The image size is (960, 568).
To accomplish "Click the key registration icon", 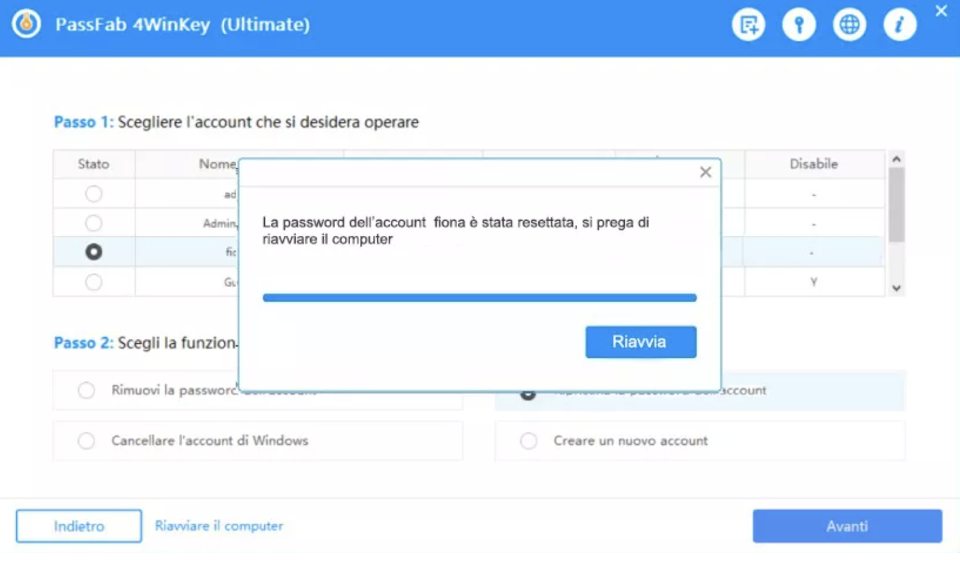I will coord(798,24).
